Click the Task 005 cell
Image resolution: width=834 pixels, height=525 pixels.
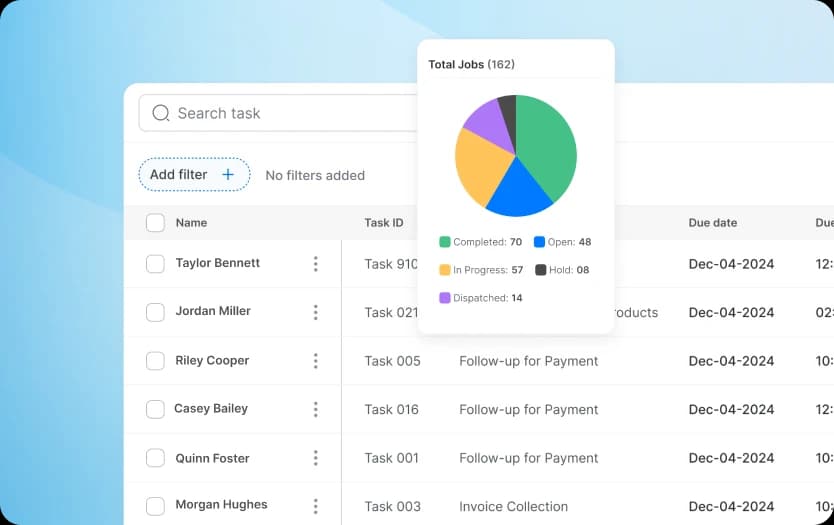pos(393,361)
